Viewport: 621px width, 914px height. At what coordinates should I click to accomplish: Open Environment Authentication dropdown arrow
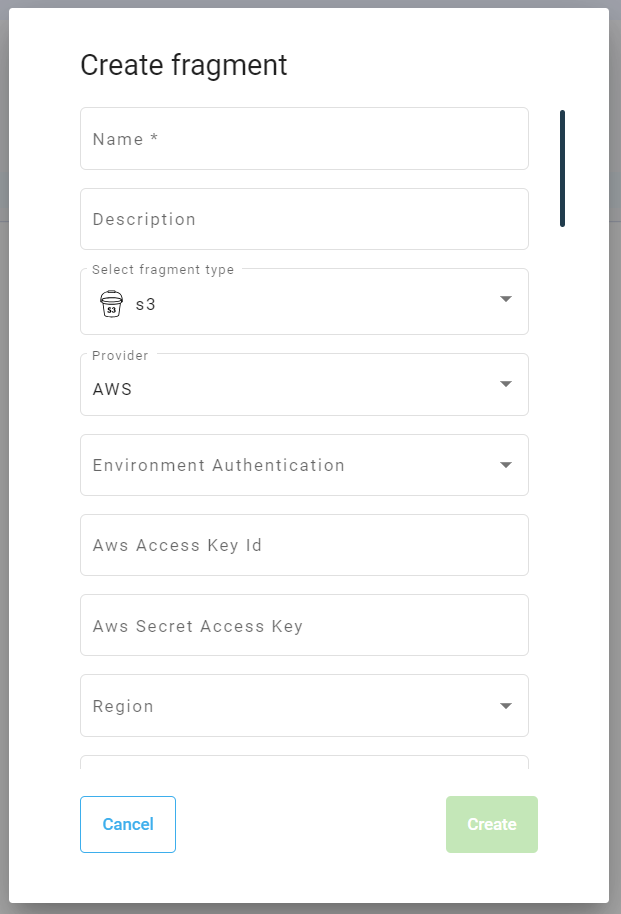506,465
